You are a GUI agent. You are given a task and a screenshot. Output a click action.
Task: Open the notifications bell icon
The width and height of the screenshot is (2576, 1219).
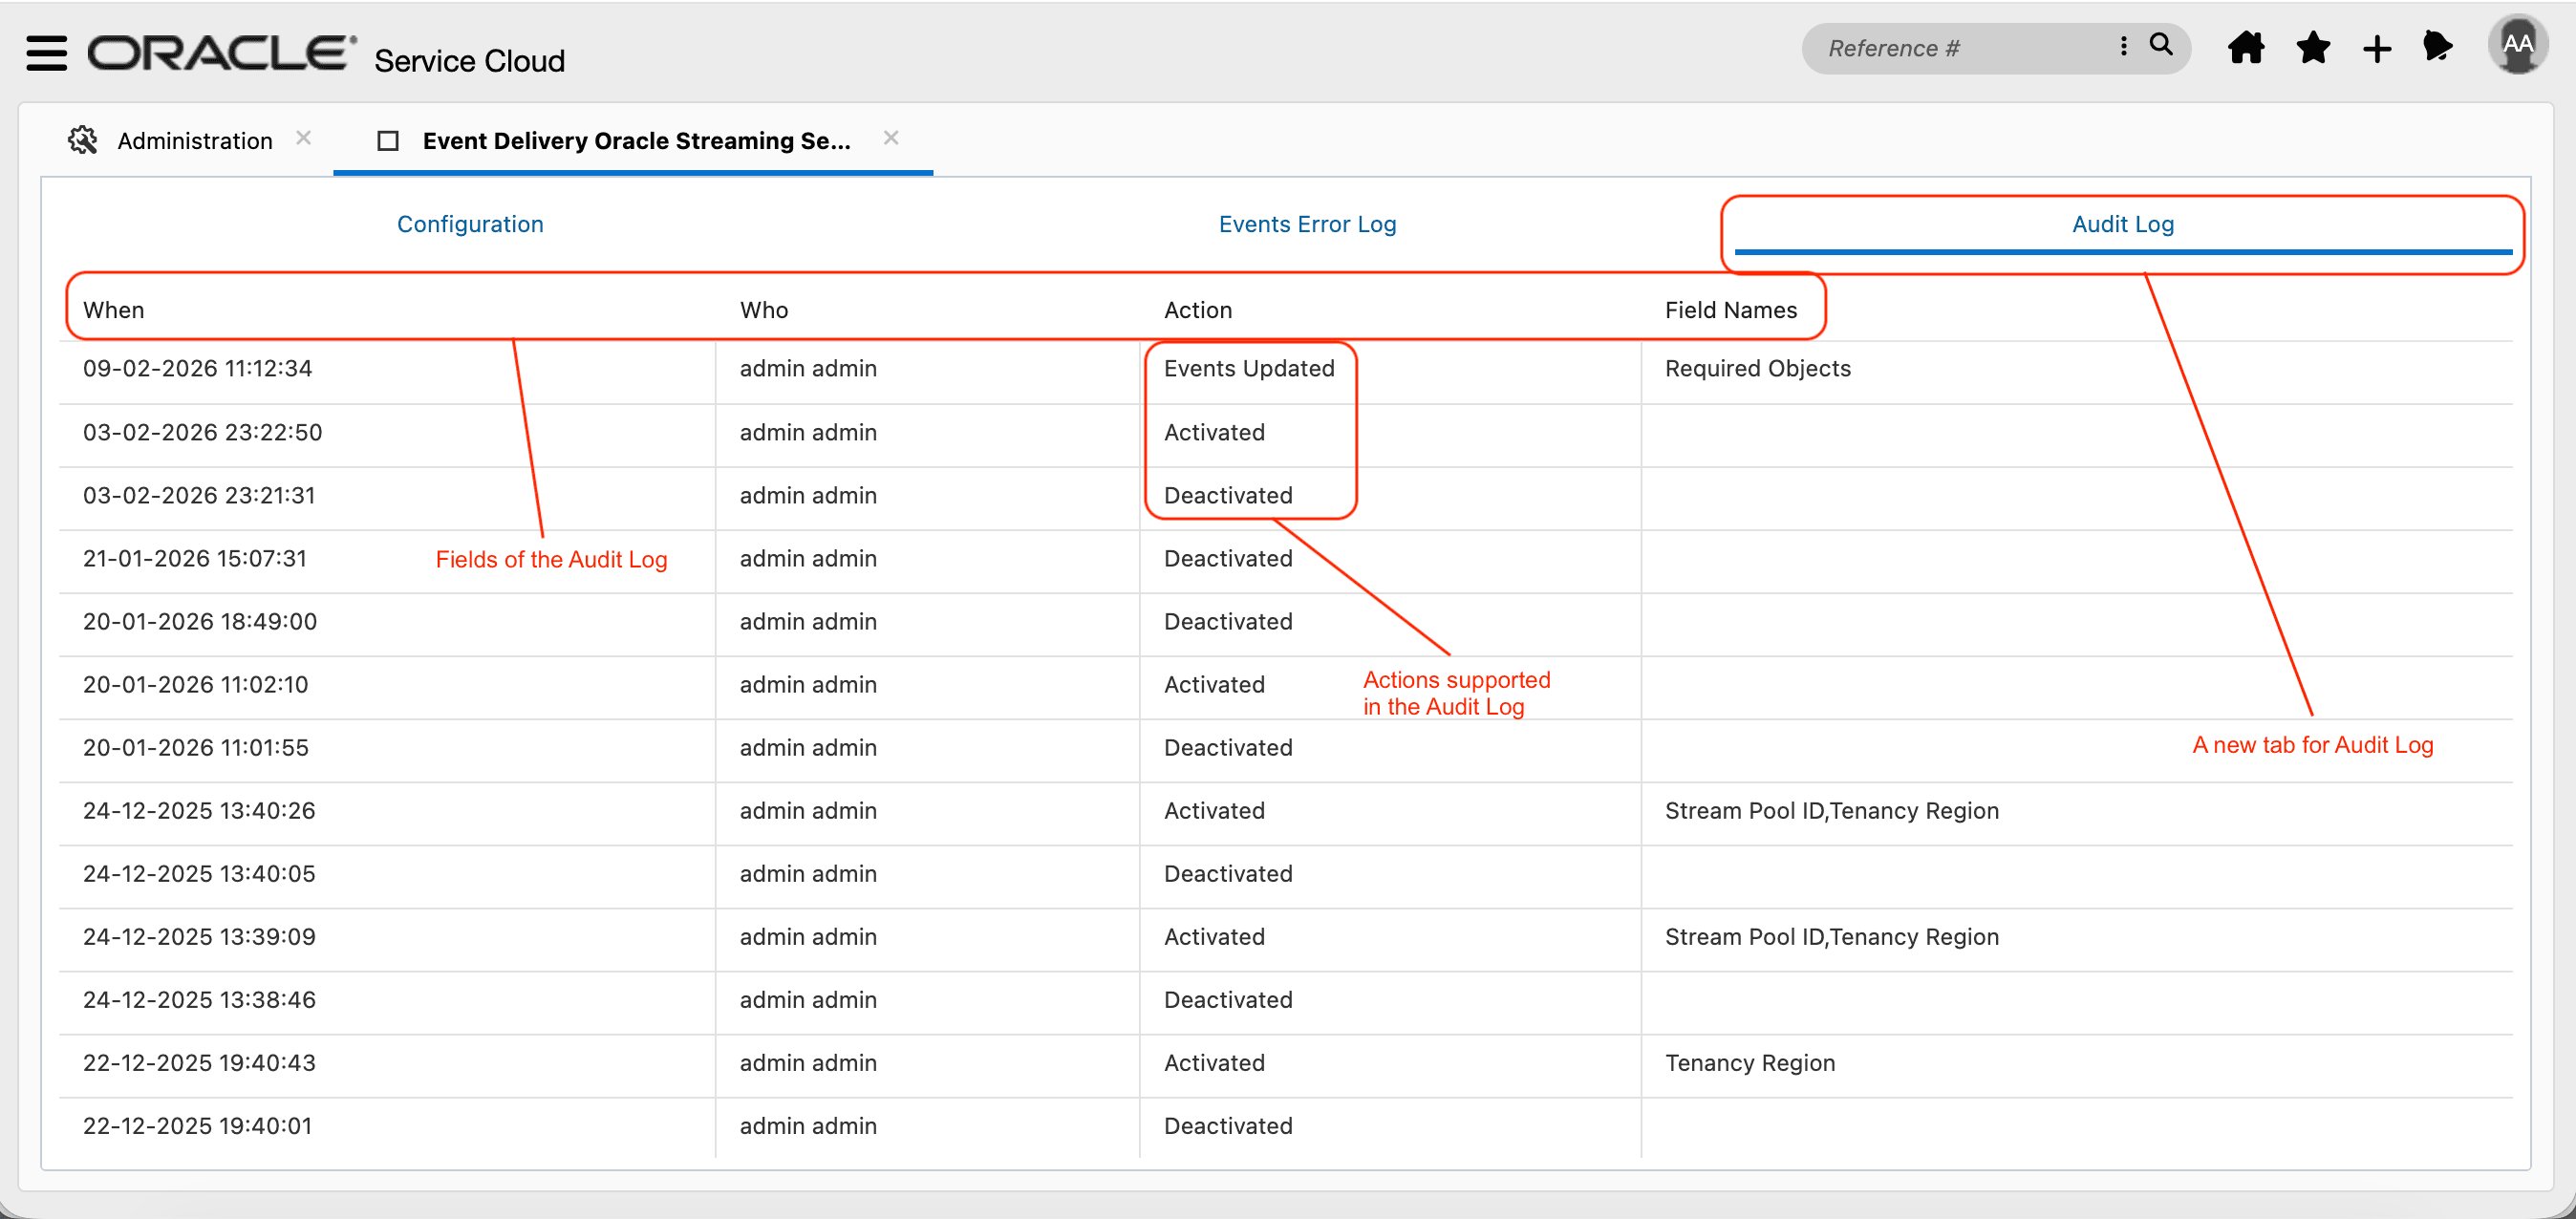coord(2438,47)
